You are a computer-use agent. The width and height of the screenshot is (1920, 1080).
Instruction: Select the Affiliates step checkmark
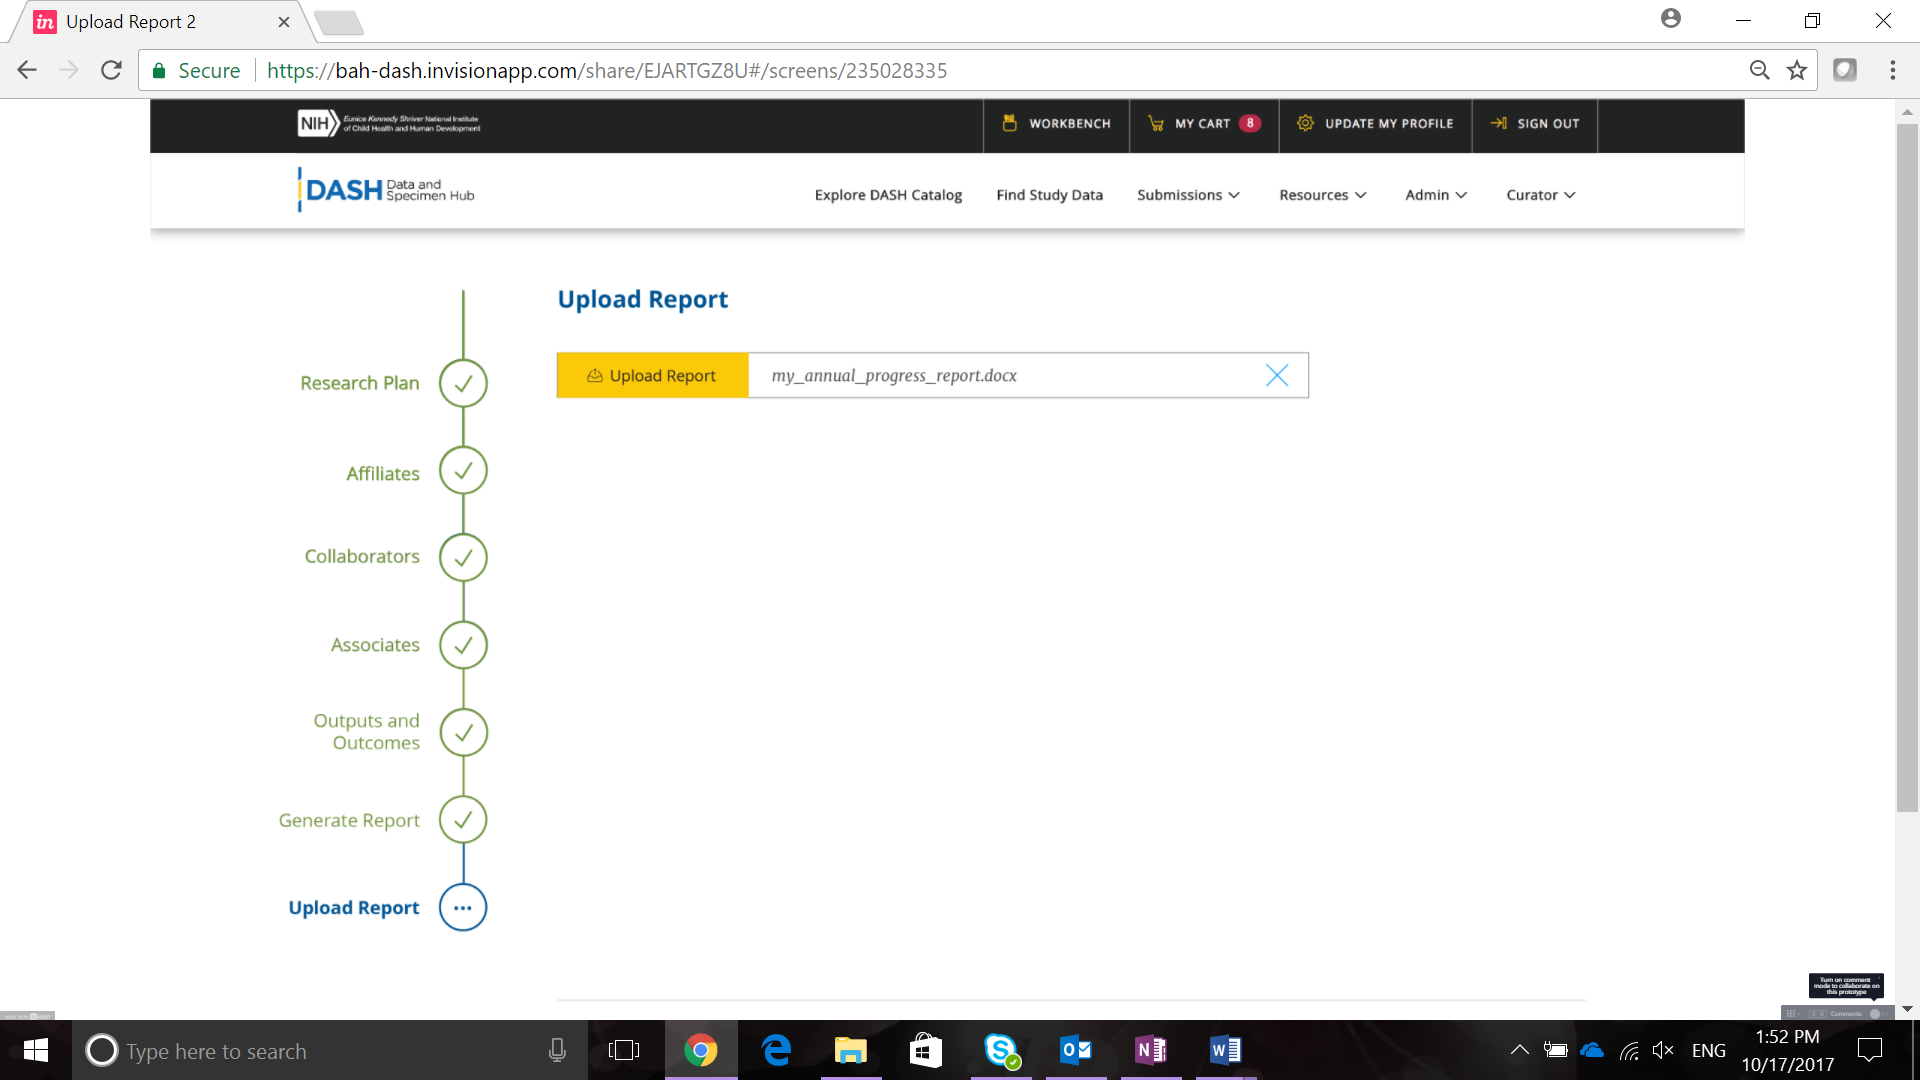coord(463,471)
